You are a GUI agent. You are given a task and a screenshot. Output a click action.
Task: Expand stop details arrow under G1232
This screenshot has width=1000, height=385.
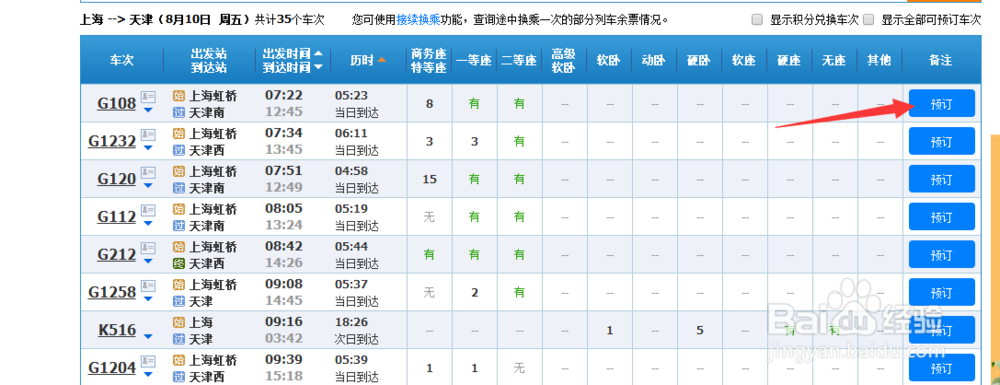tap(148, 148)
